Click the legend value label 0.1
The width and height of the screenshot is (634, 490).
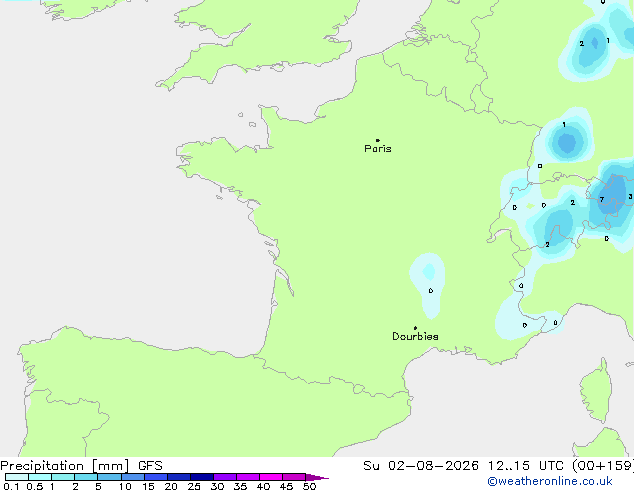(11, 486)
